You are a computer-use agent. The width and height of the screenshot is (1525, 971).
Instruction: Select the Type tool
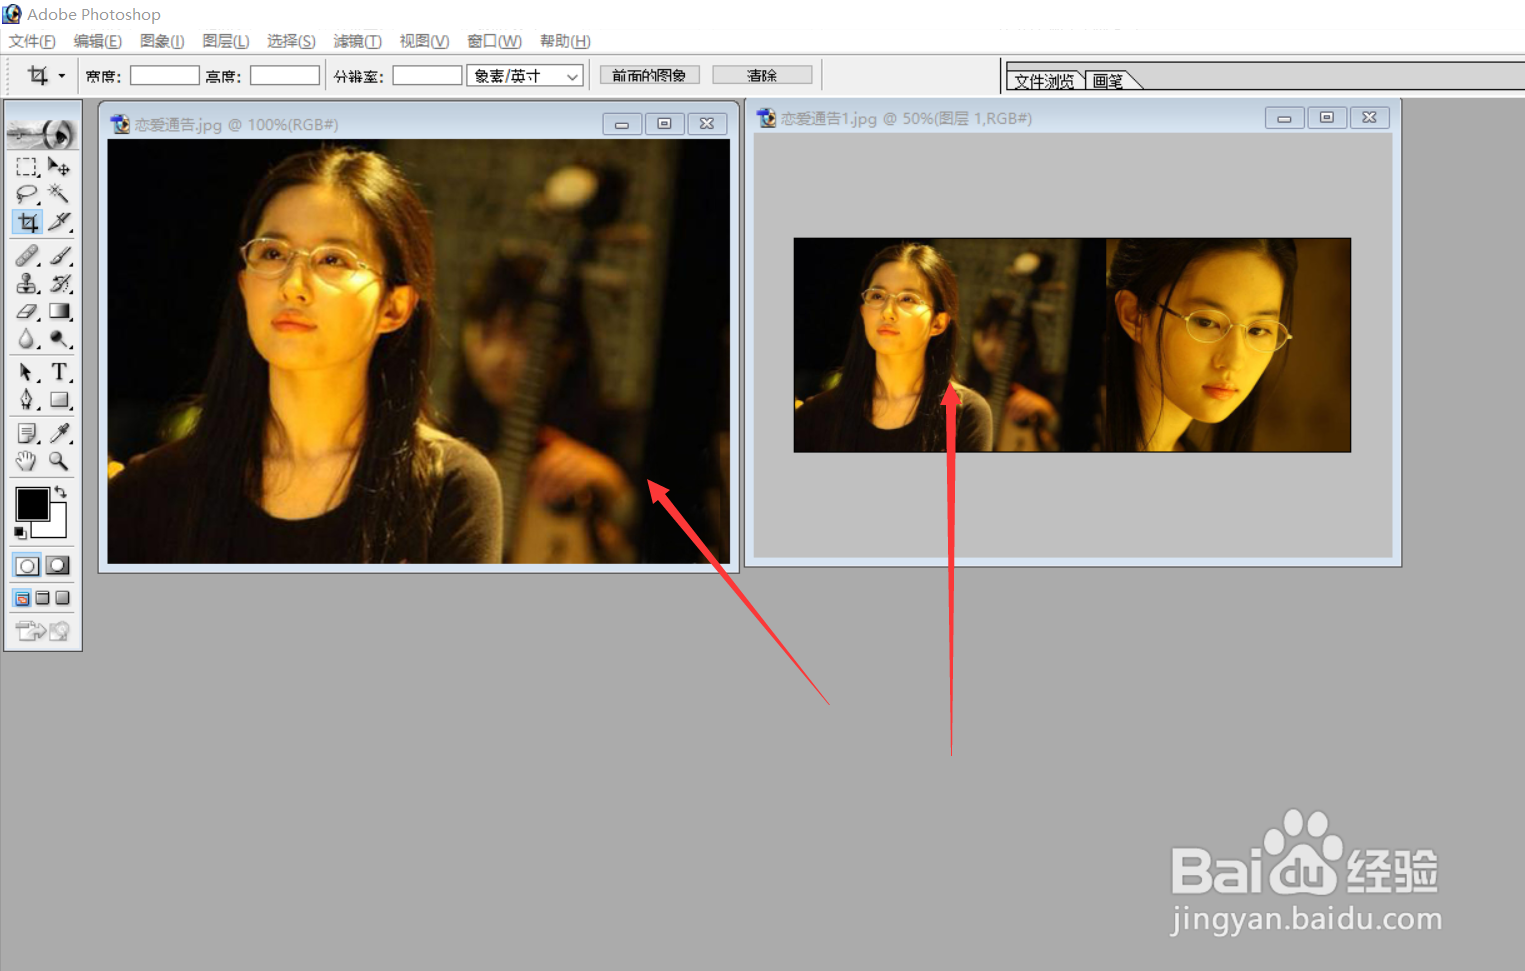click(x=59, y=372)
